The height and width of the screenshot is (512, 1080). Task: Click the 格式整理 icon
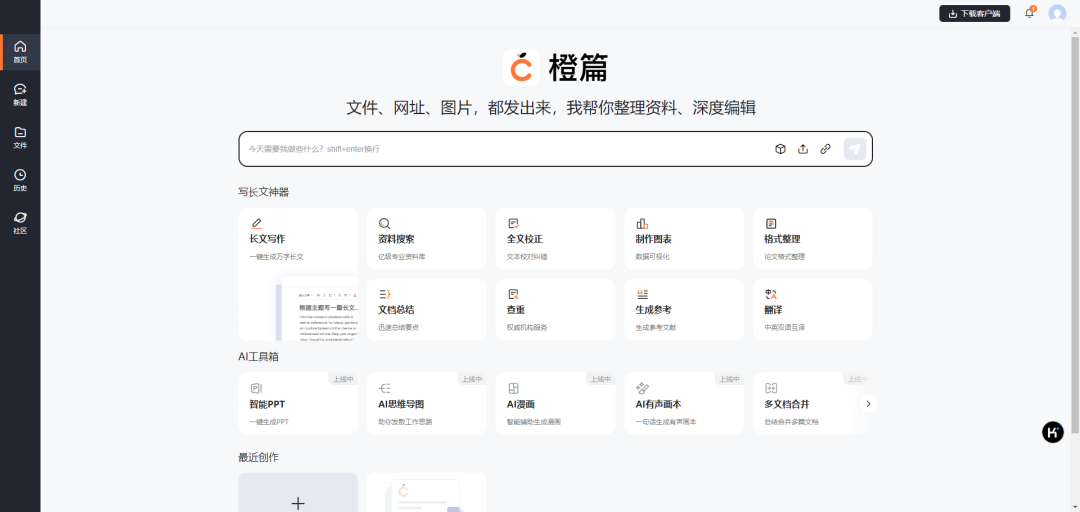click(771, 223)
